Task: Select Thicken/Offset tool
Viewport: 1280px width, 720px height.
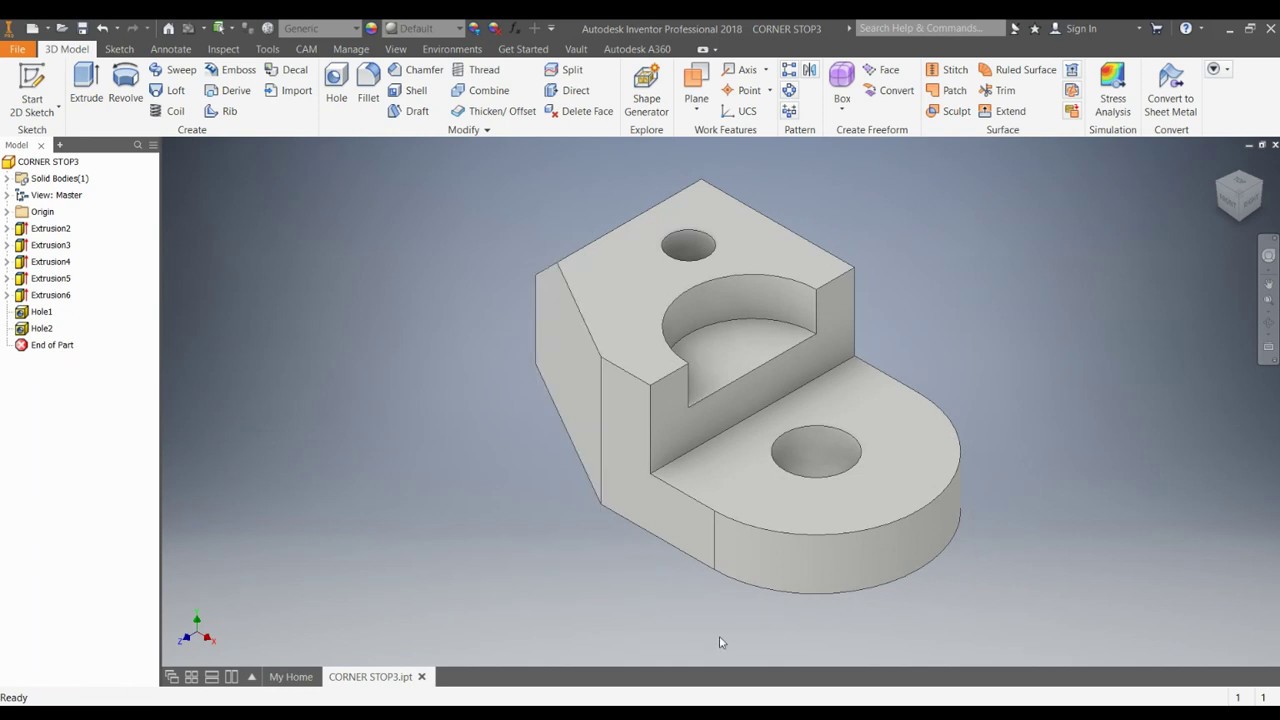Action: pyautogui.click(x=493, y=111)
